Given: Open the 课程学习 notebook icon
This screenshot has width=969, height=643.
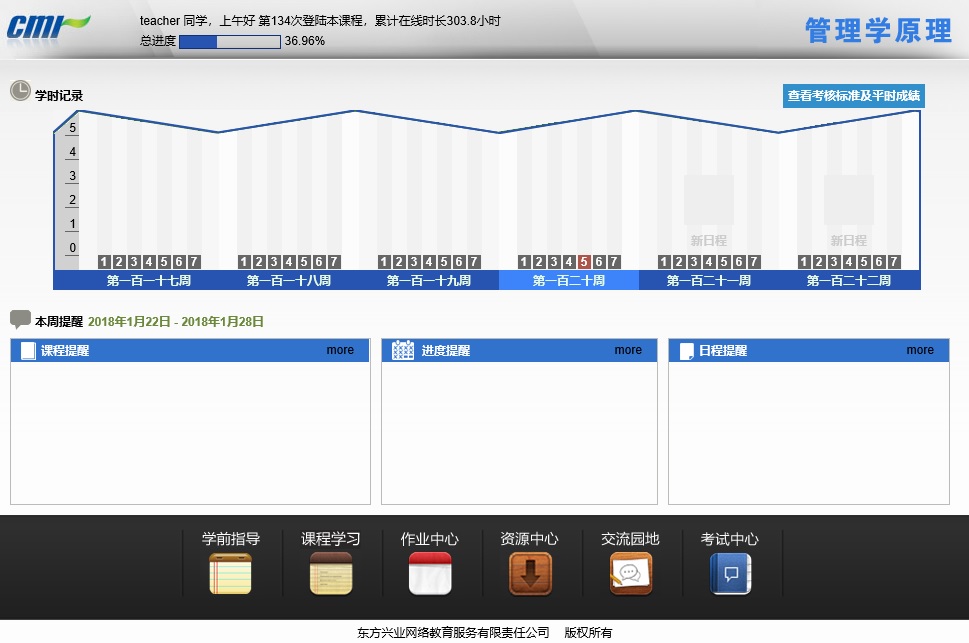Looking at the screenshot, I should click(331, 574).
